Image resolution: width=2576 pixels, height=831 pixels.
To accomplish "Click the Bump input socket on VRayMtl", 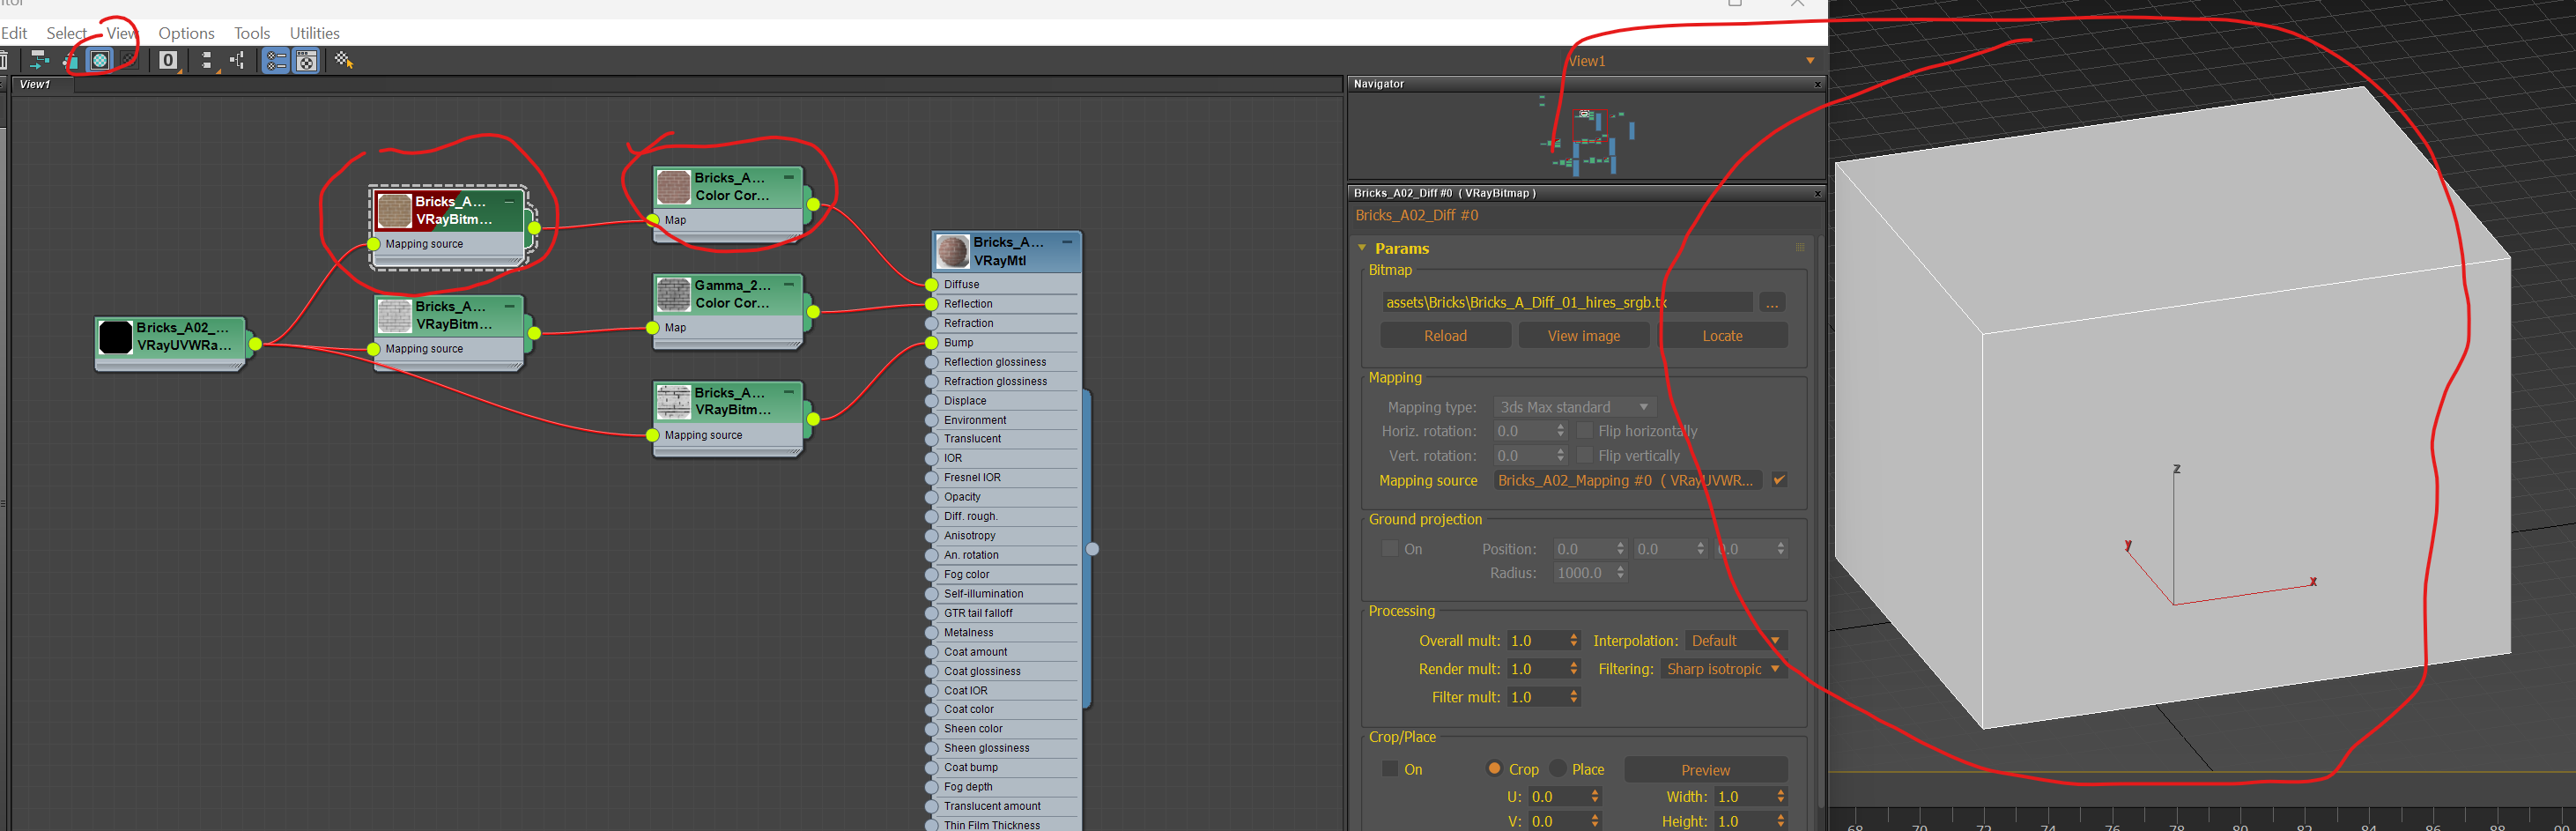I will (x=931, y=343).
